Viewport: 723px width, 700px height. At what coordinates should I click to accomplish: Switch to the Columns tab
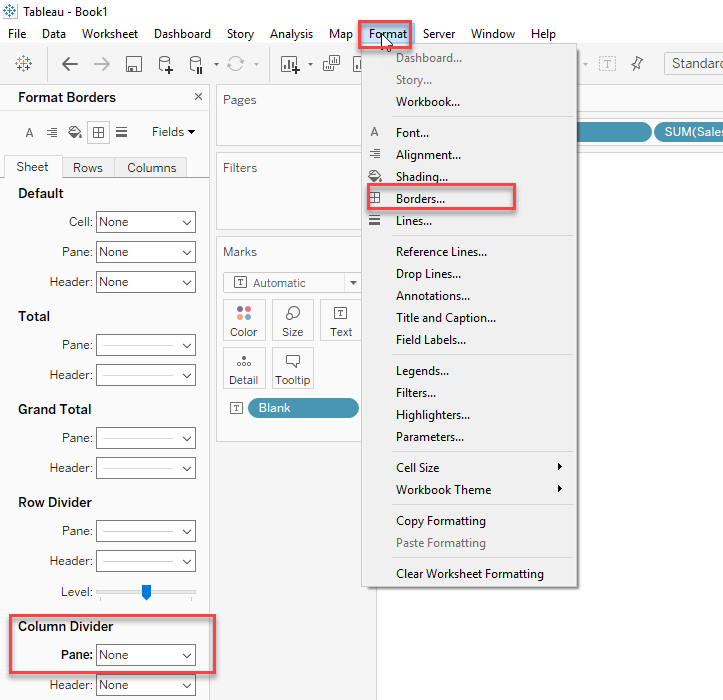[152, 167]
